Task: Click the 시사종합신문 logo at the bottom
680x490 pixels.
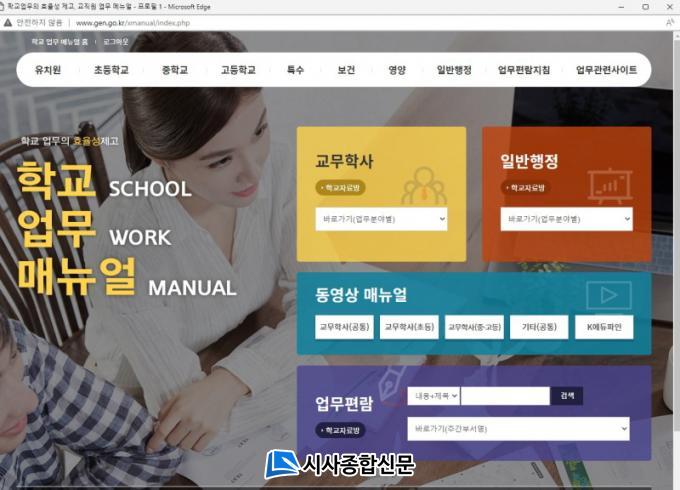Action: pyautogui.click(x=339, y=465)
